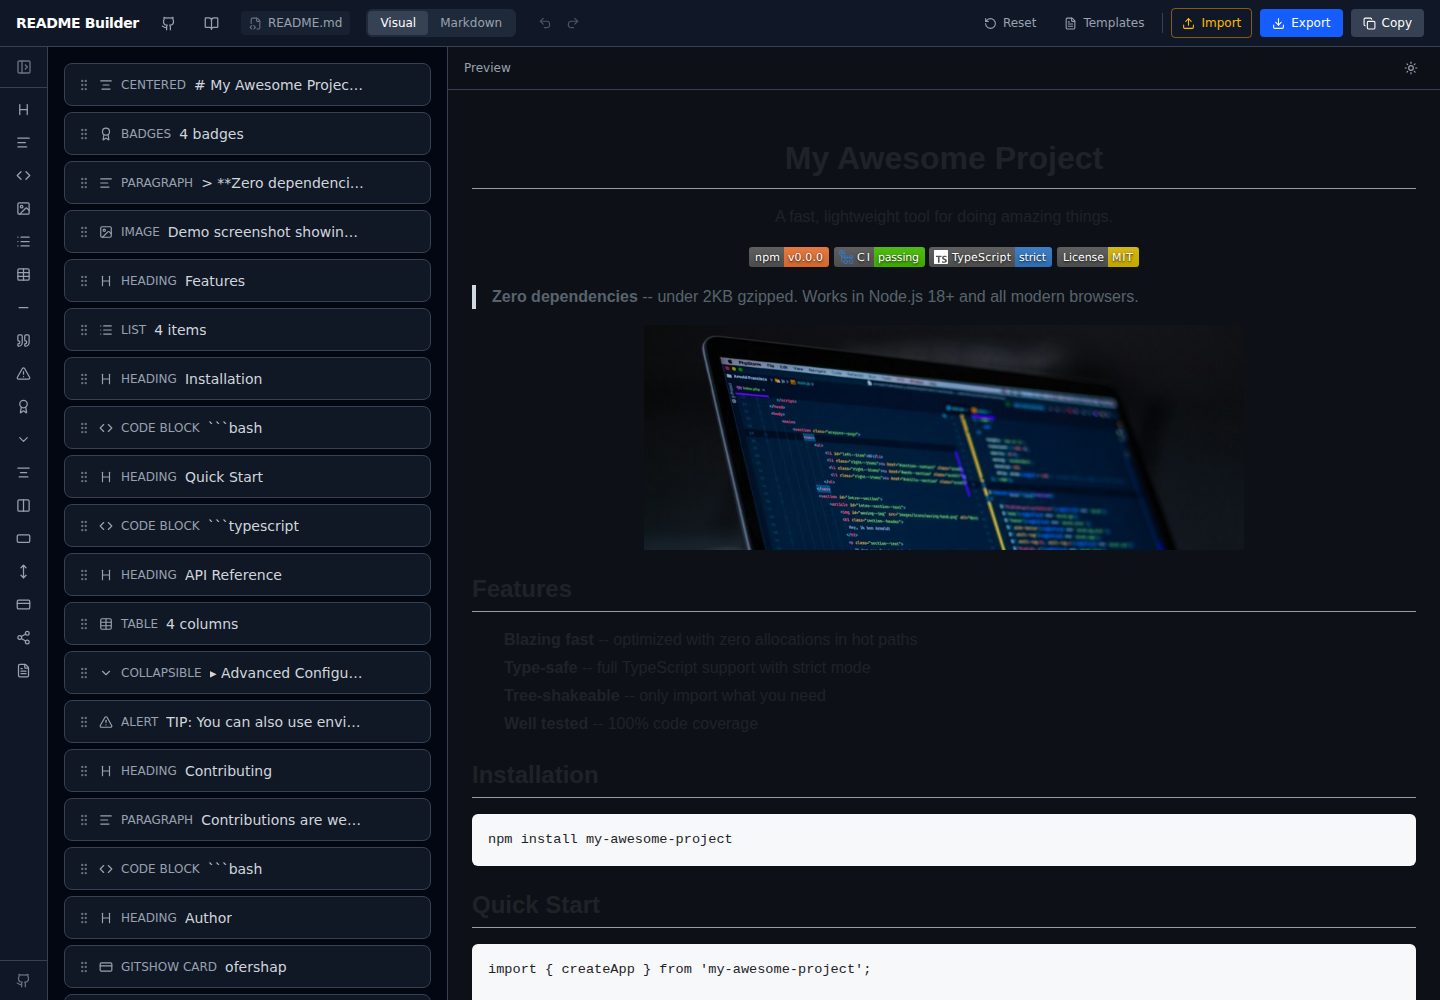Viewport: 1440px width, 1000px height.
Task: Click the laptop demo screenshot in preview
Action: [x=944, y=438]
